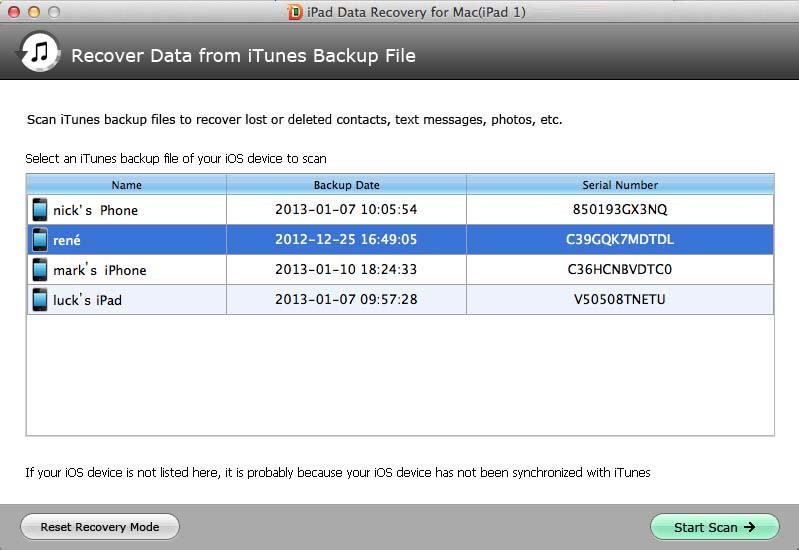Sort by the Backup Date column header
Viewport: 799px width, 550px height.
(346, 185)
